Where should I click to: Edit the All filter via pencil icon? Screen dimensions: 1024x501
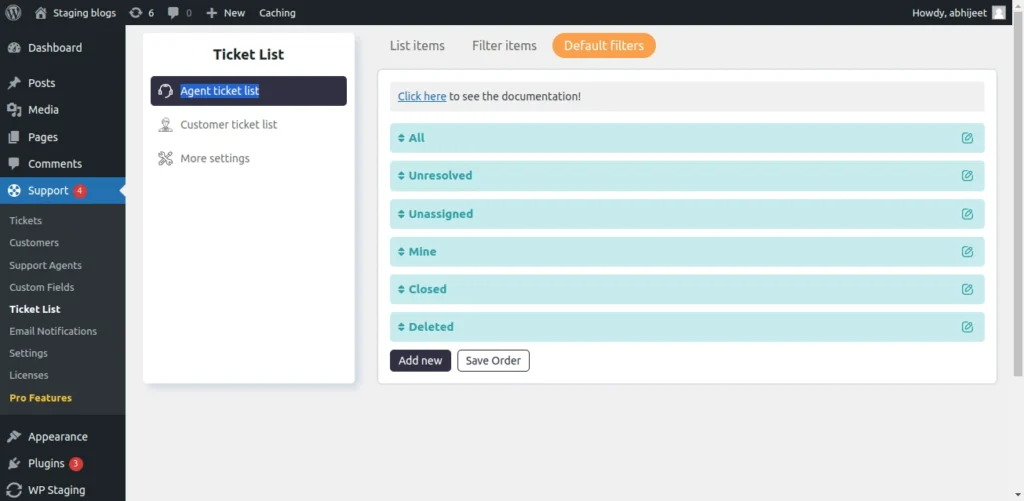coord(967,138)
